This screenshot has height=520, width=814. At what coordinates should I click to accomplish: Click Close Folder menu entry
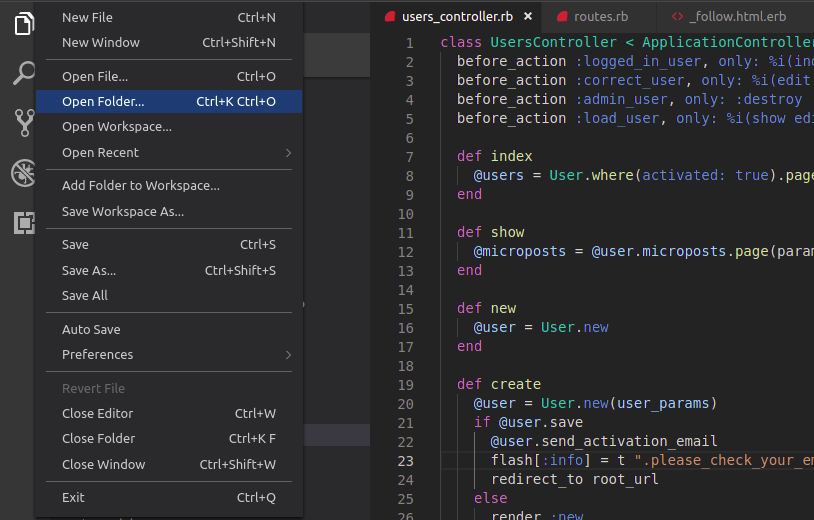(169, 439)
